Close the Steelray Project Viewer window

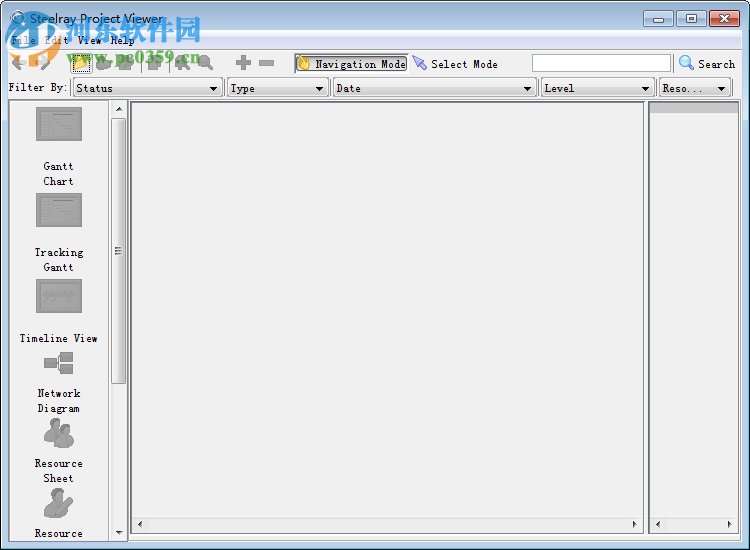click(725, 19)
